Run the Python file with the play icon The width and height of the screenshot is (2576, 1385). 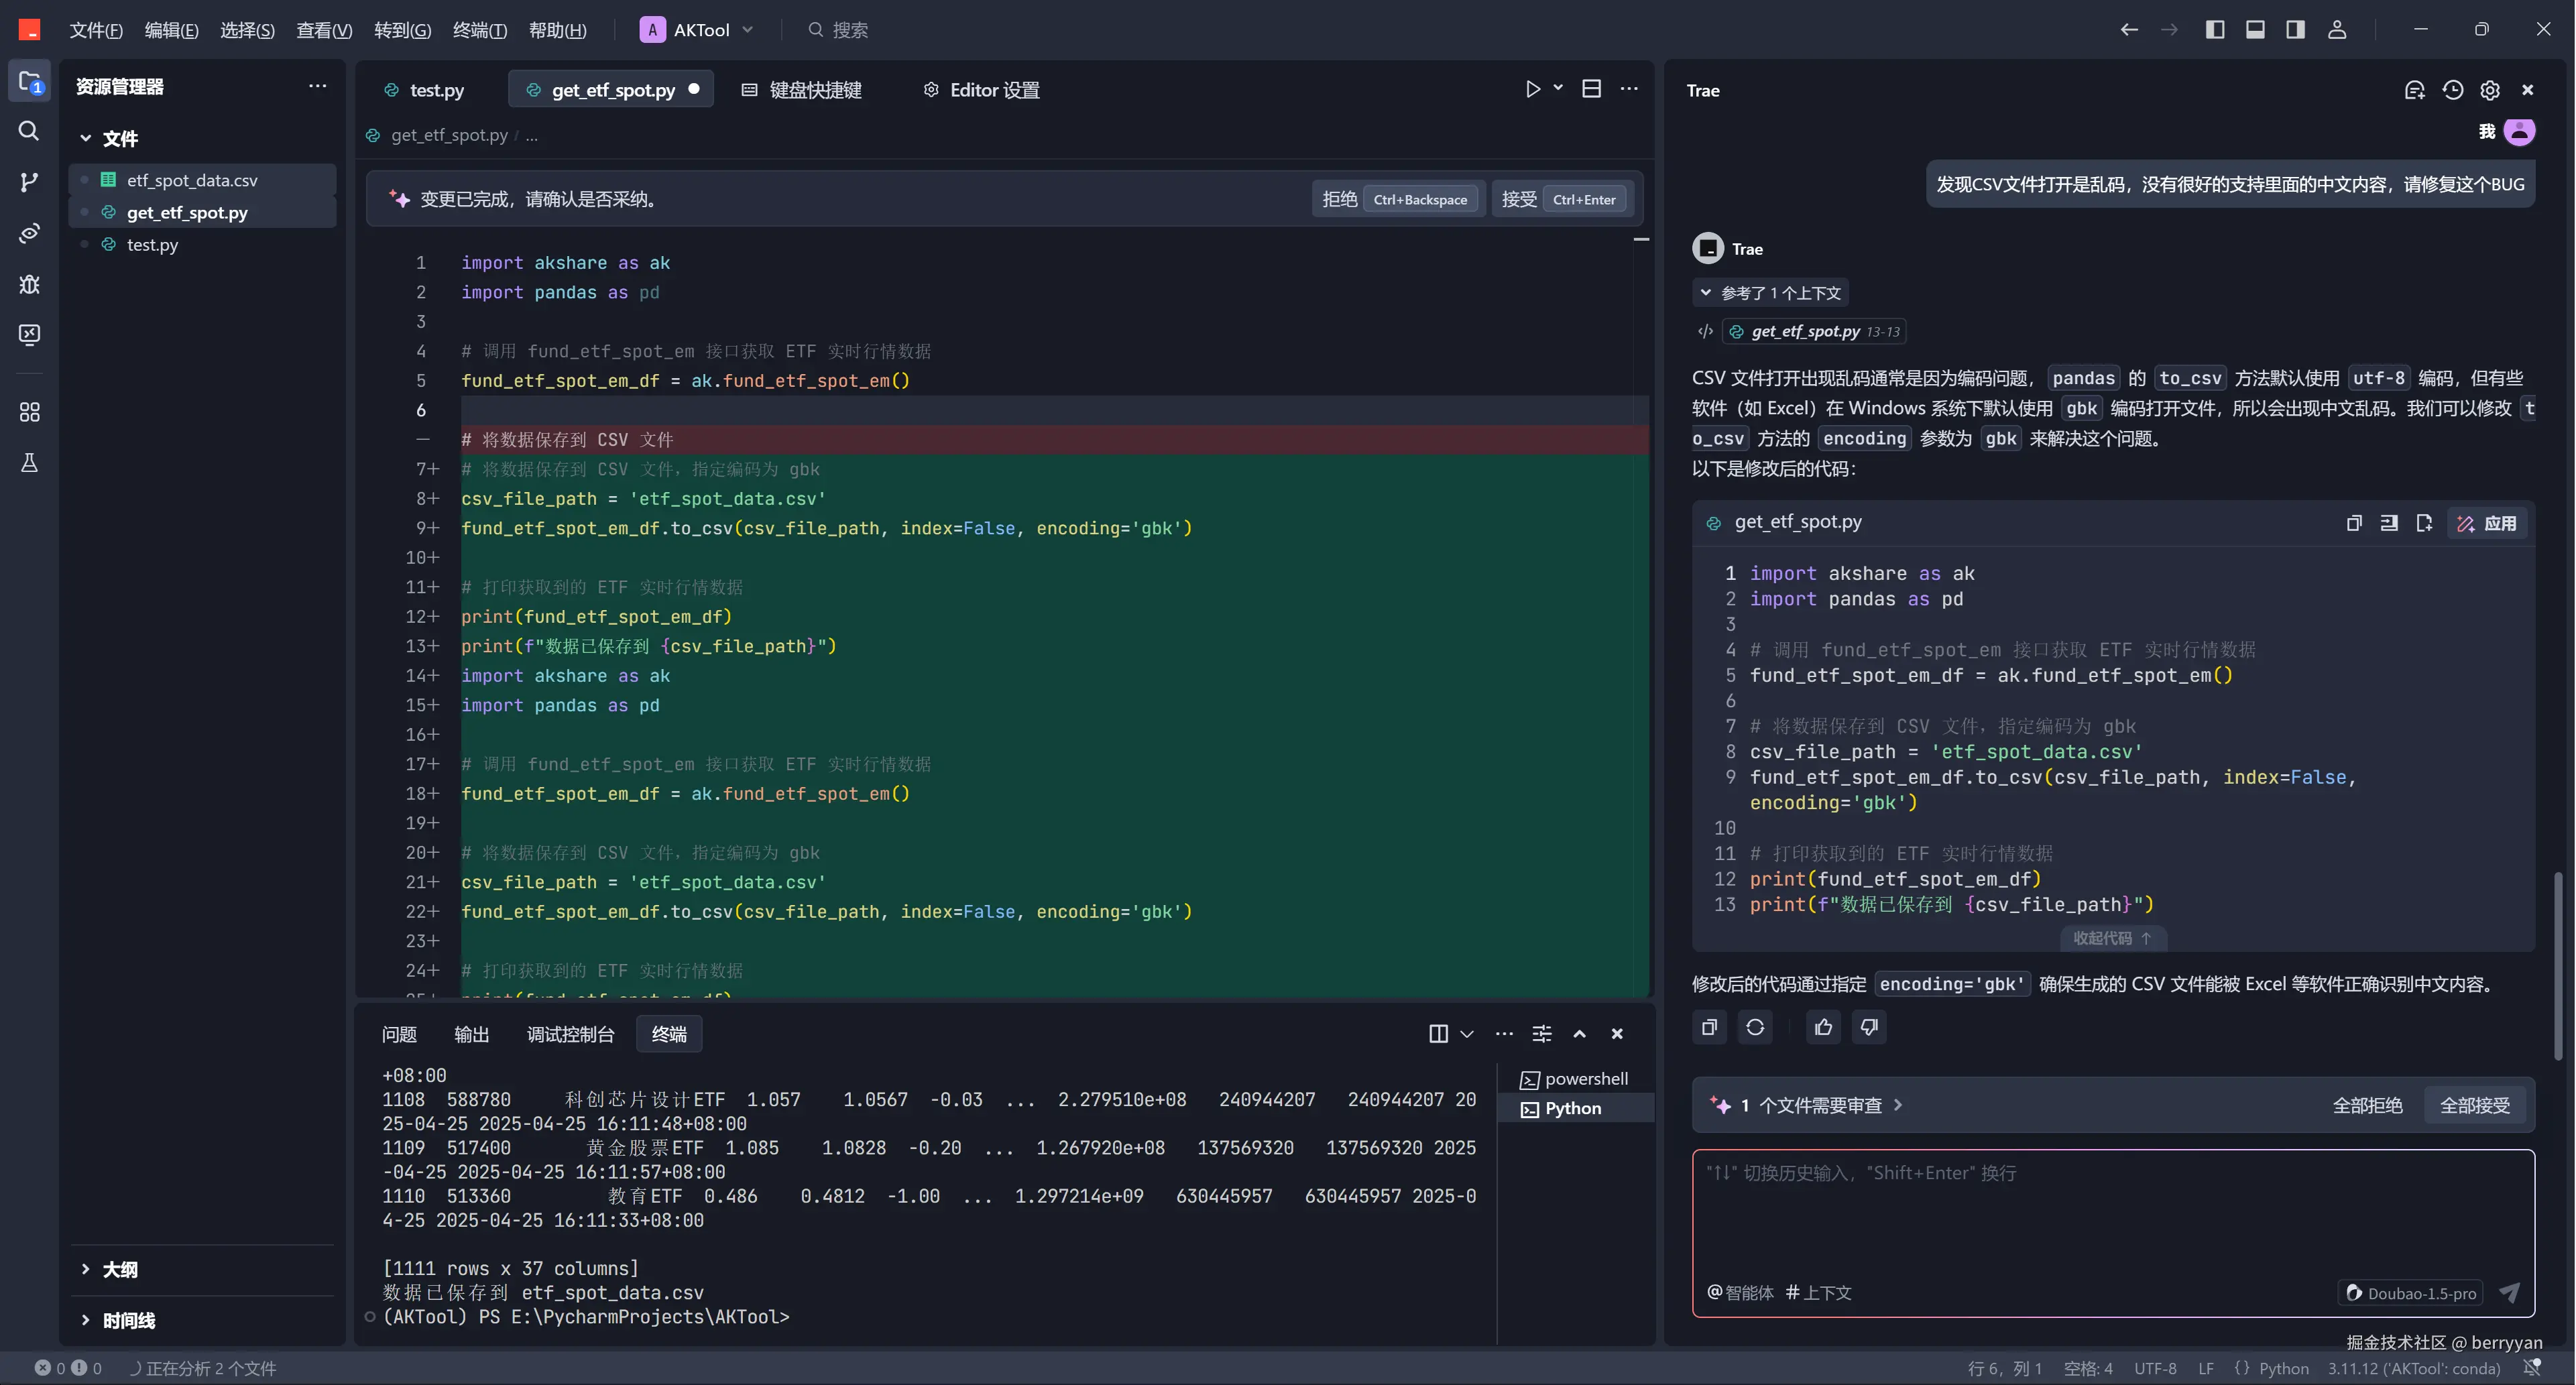pos(1532,89)
